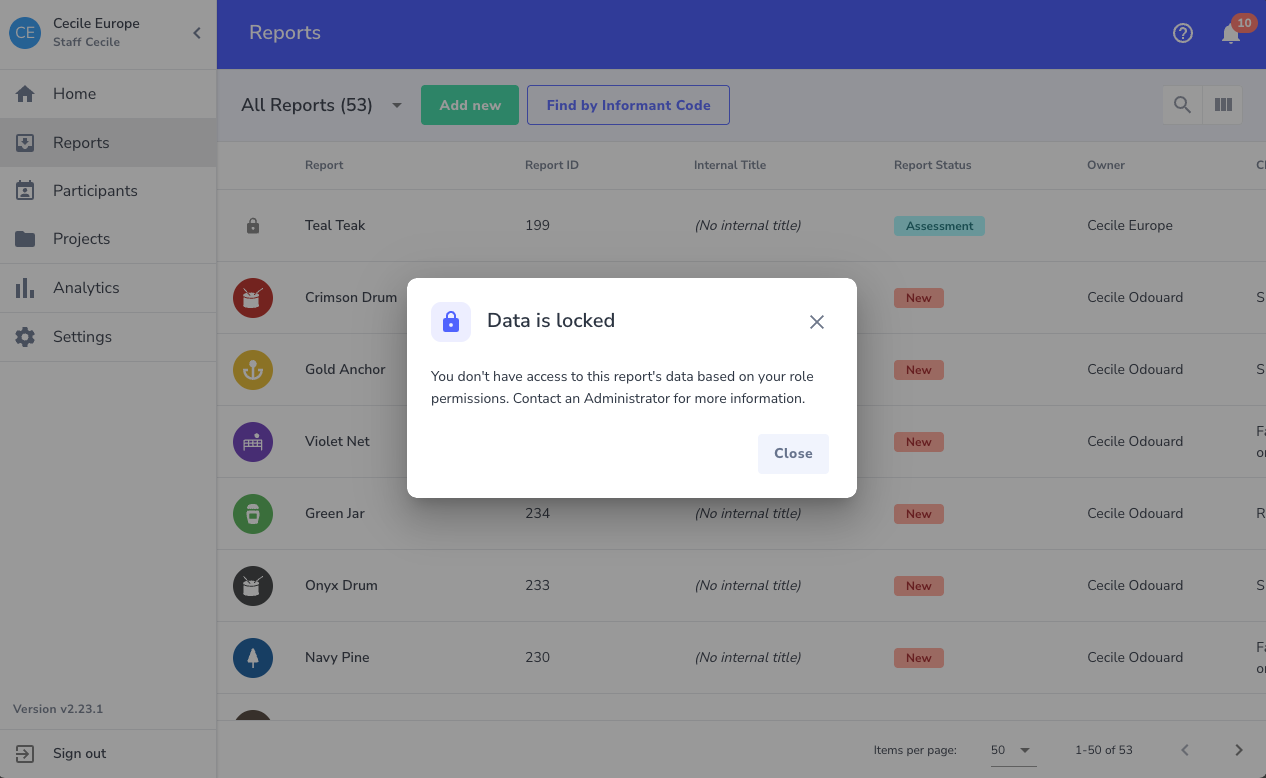Sign out of the account
Viewport: 1266px width, 778px height.
point(79,754)
